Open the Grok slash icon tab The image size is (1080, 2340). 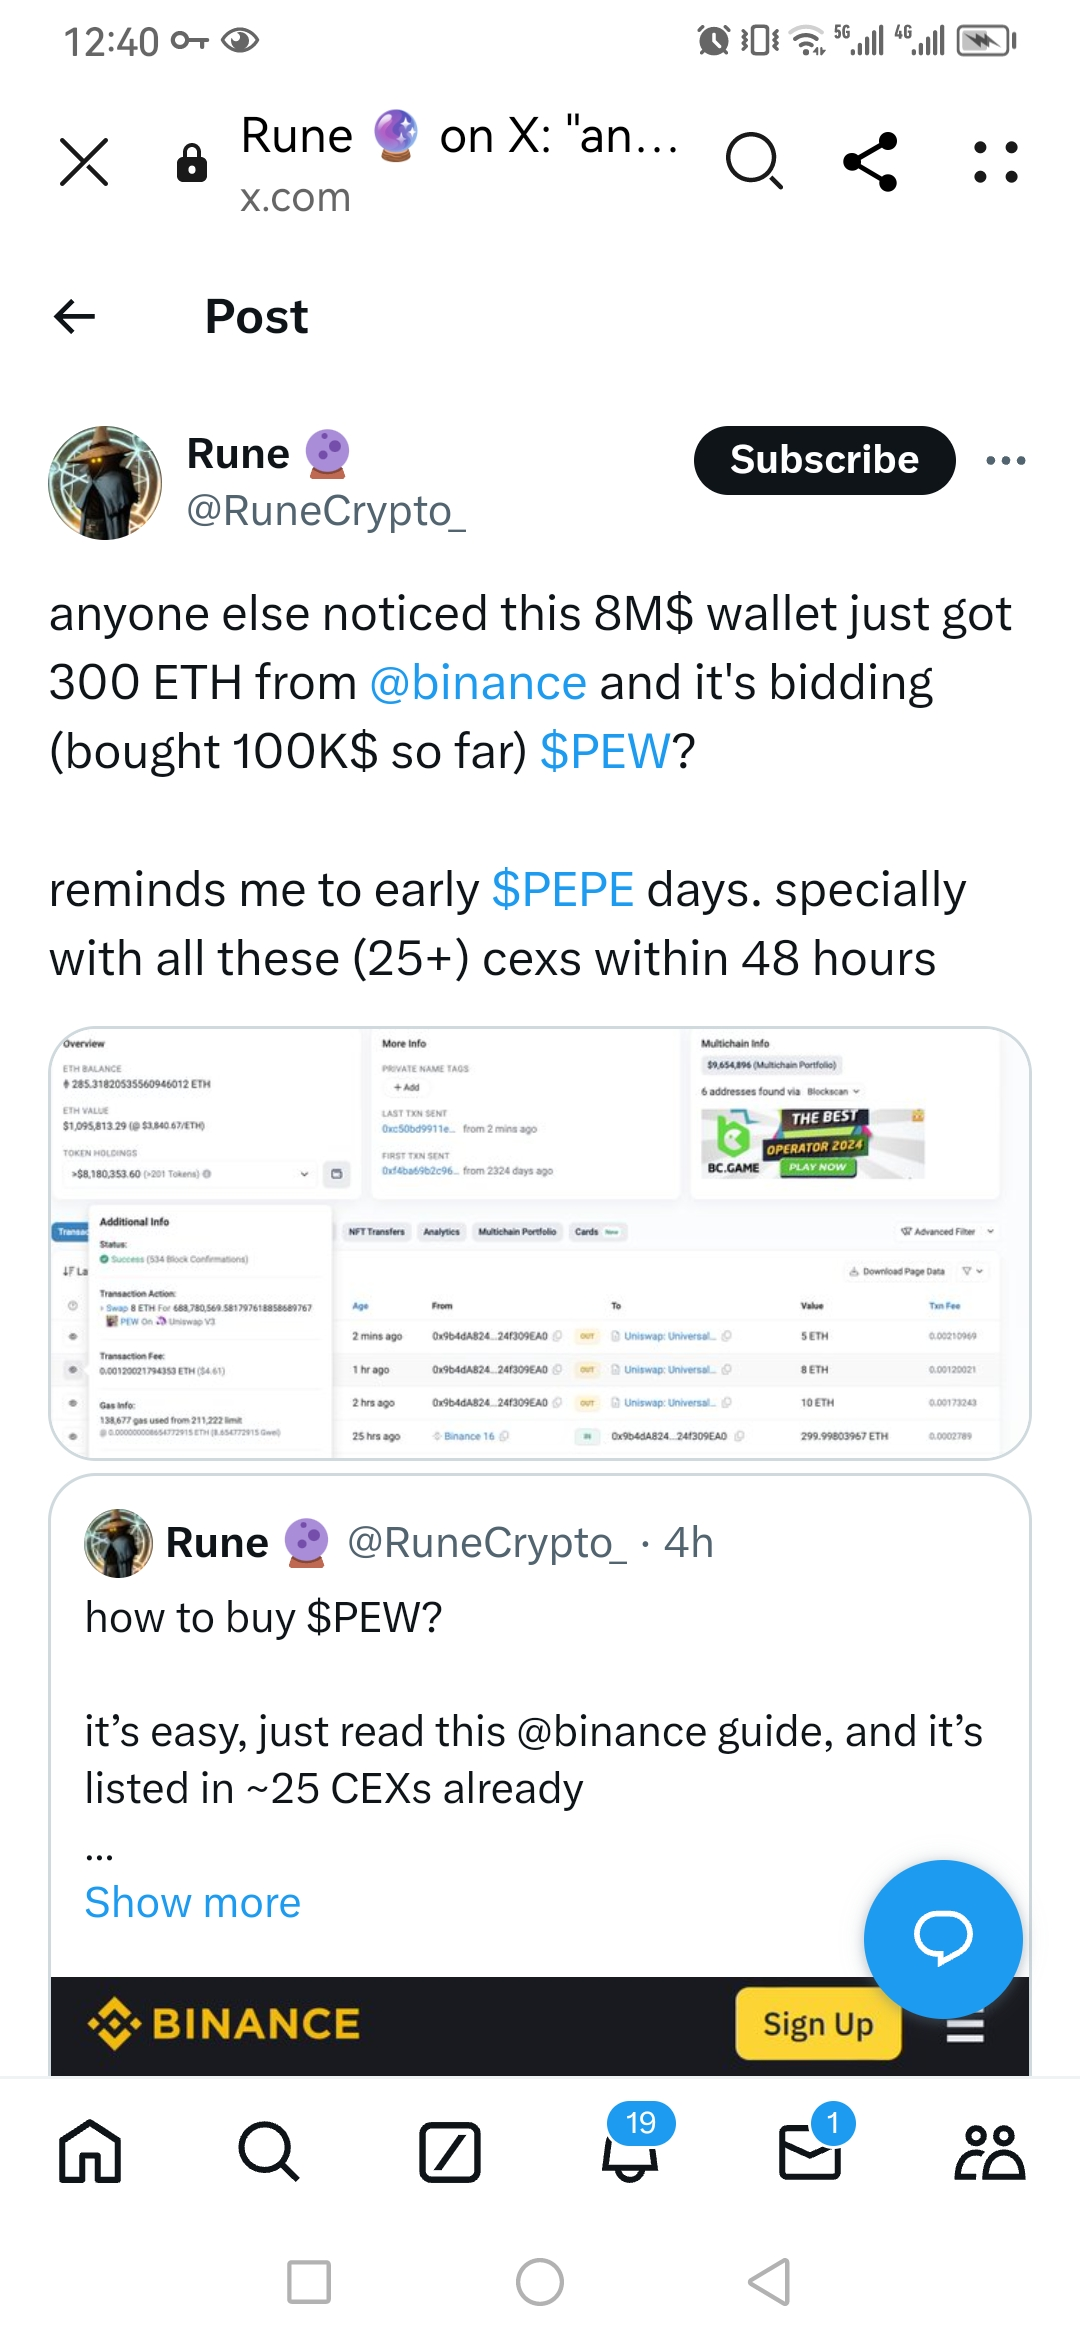tap(450, 2151)
